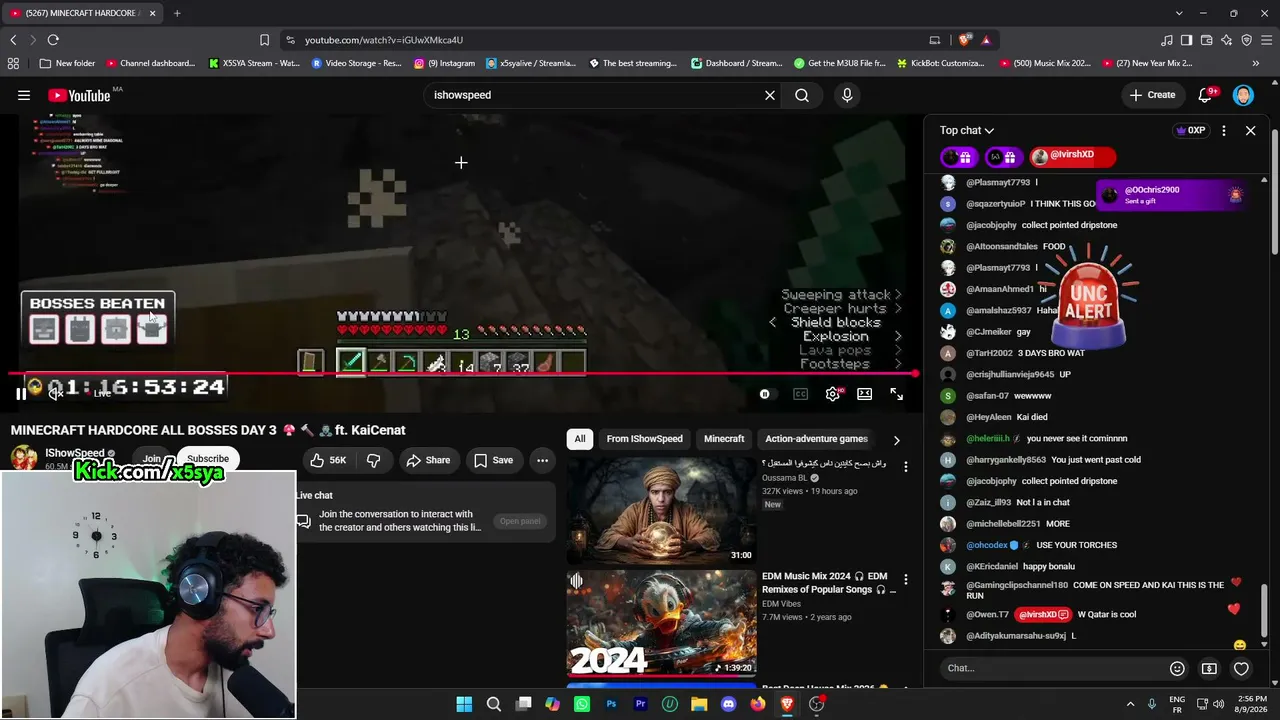The height and width of the screenshot is (720, 1280).
Task: Open the Channel dashboard bookmark
Action: (x=150, y=63)
